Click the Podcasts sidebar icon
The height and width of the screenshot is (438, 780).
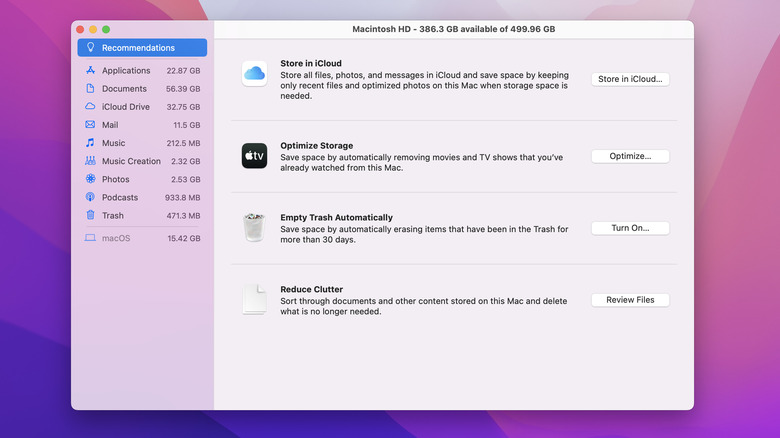click(90, 197)
